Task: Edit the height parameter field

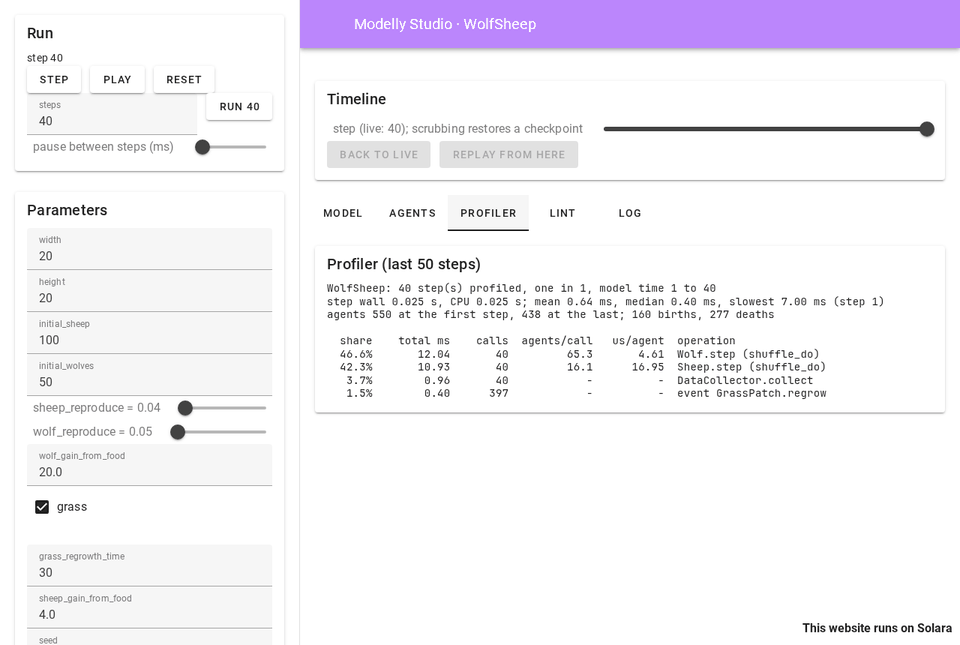Action: click(149, 291)
